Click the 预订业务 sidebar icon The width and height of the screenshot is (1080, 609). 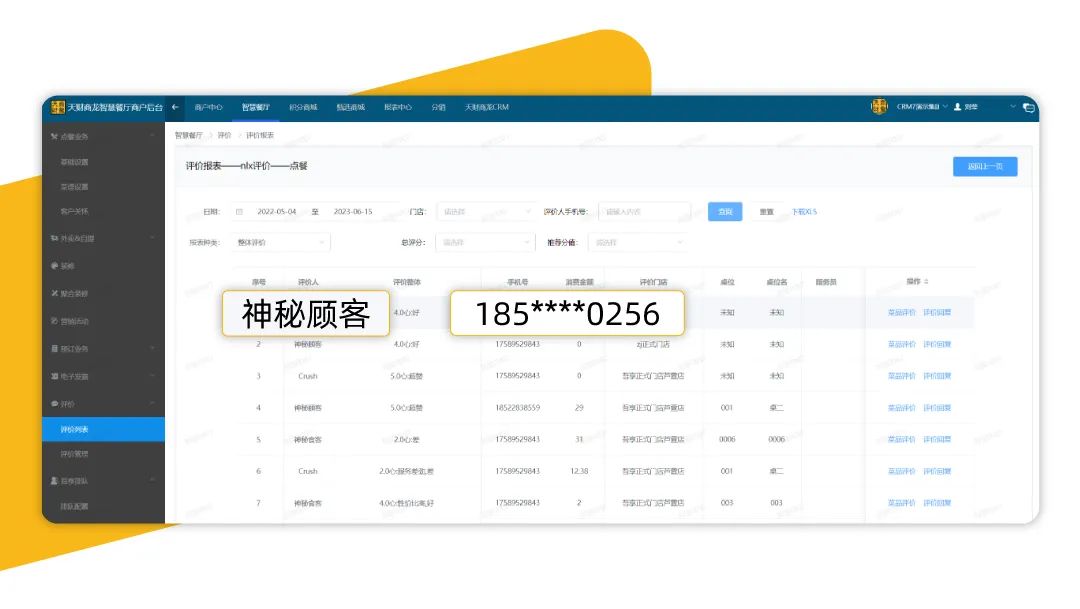click(54, 349)
